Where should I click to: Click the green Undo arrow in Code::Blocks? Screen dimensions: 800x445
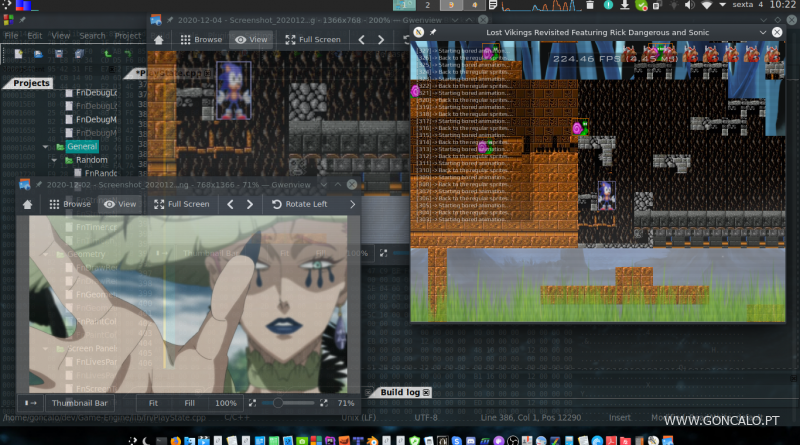click(x=107, y=54)
